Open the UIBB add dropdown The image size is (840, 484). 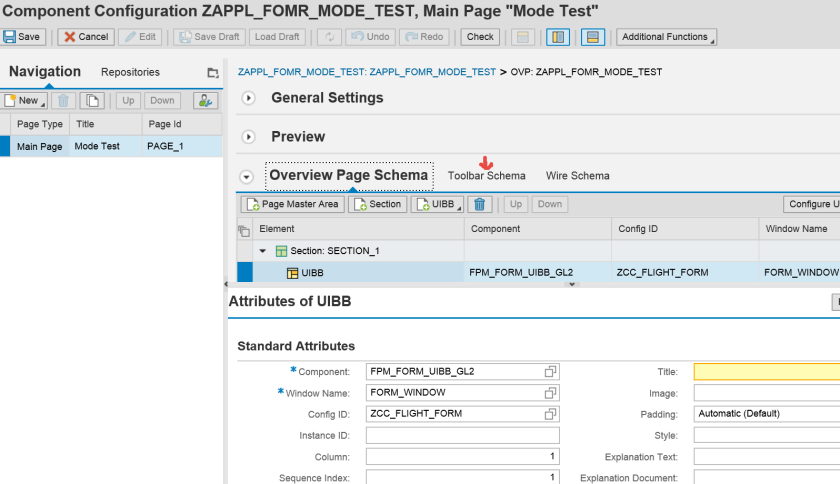click(x=437, y=204)
